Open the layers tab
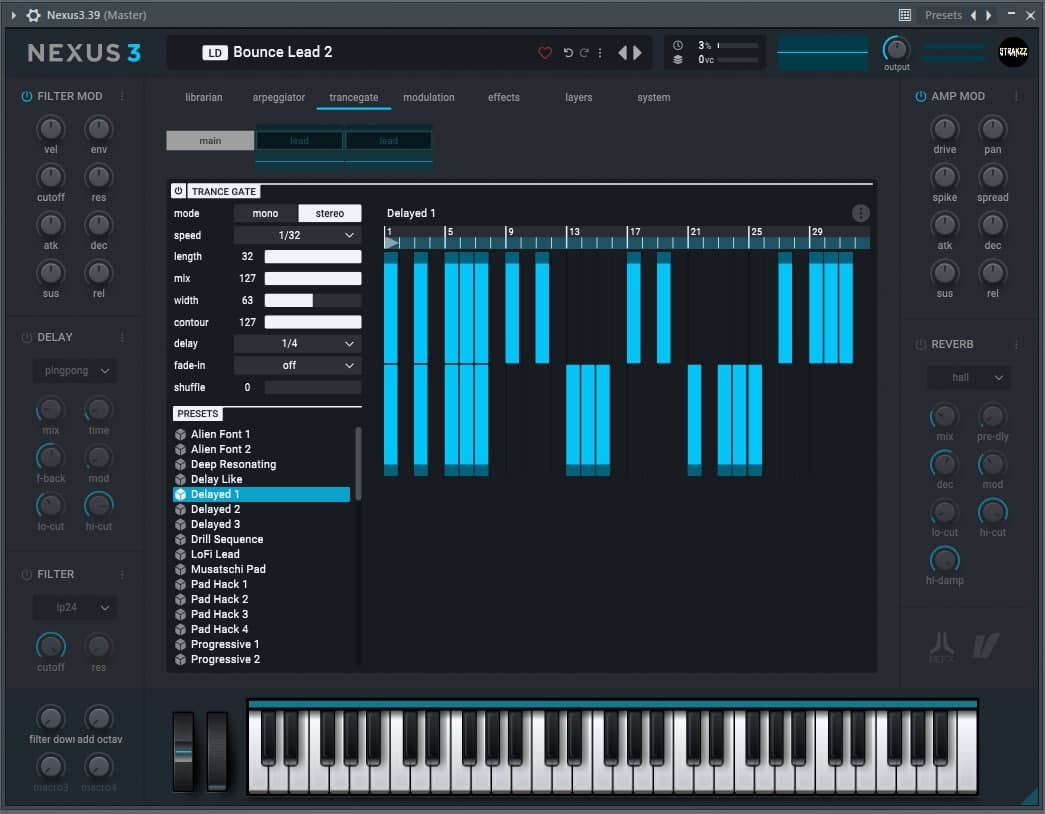 (x=578, y=97)
